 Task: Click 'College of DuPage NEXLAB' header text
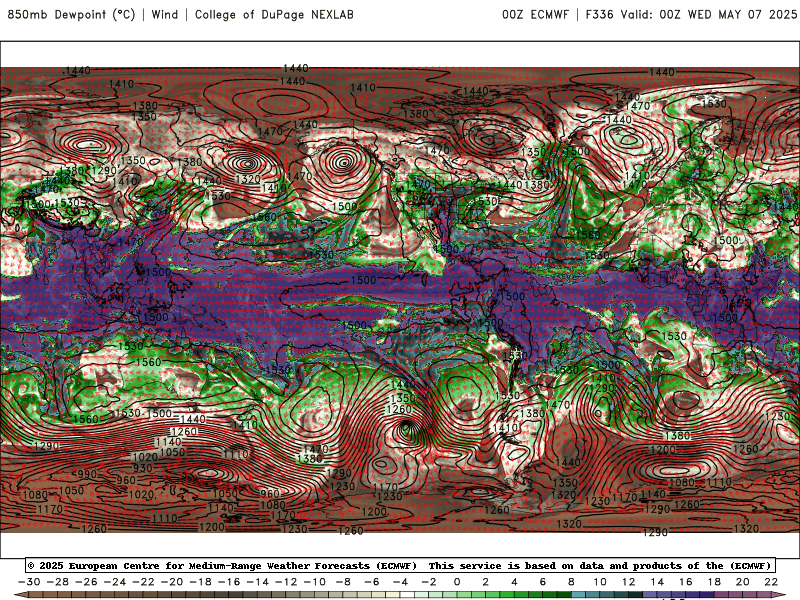tap(274, 14)
